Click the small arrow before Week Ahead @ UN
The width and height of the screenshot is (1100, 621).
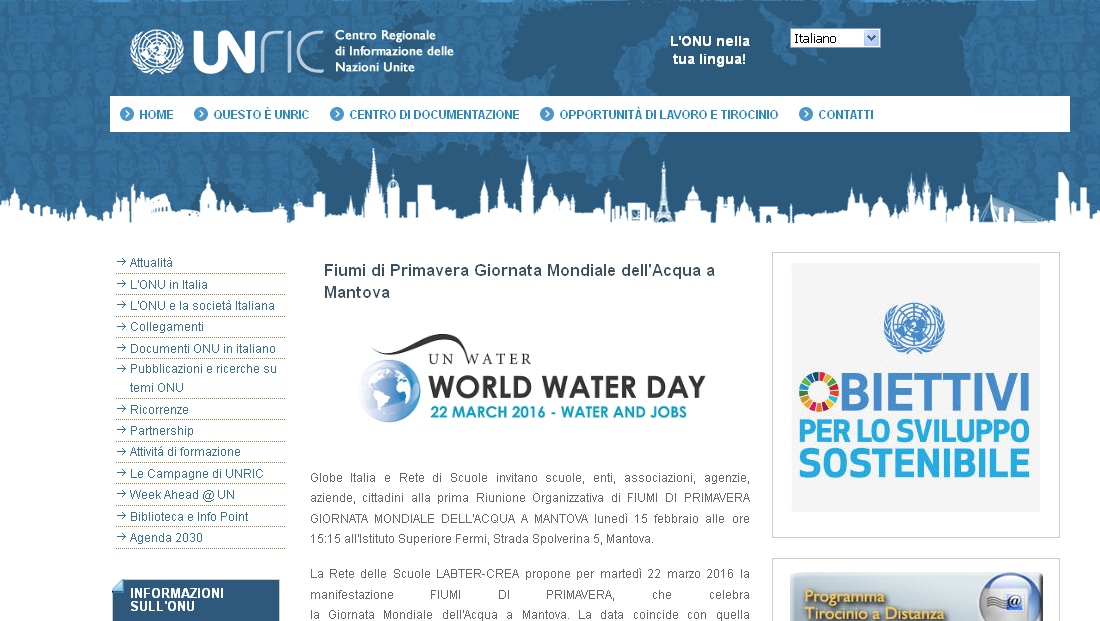click(x=121, y=494)
